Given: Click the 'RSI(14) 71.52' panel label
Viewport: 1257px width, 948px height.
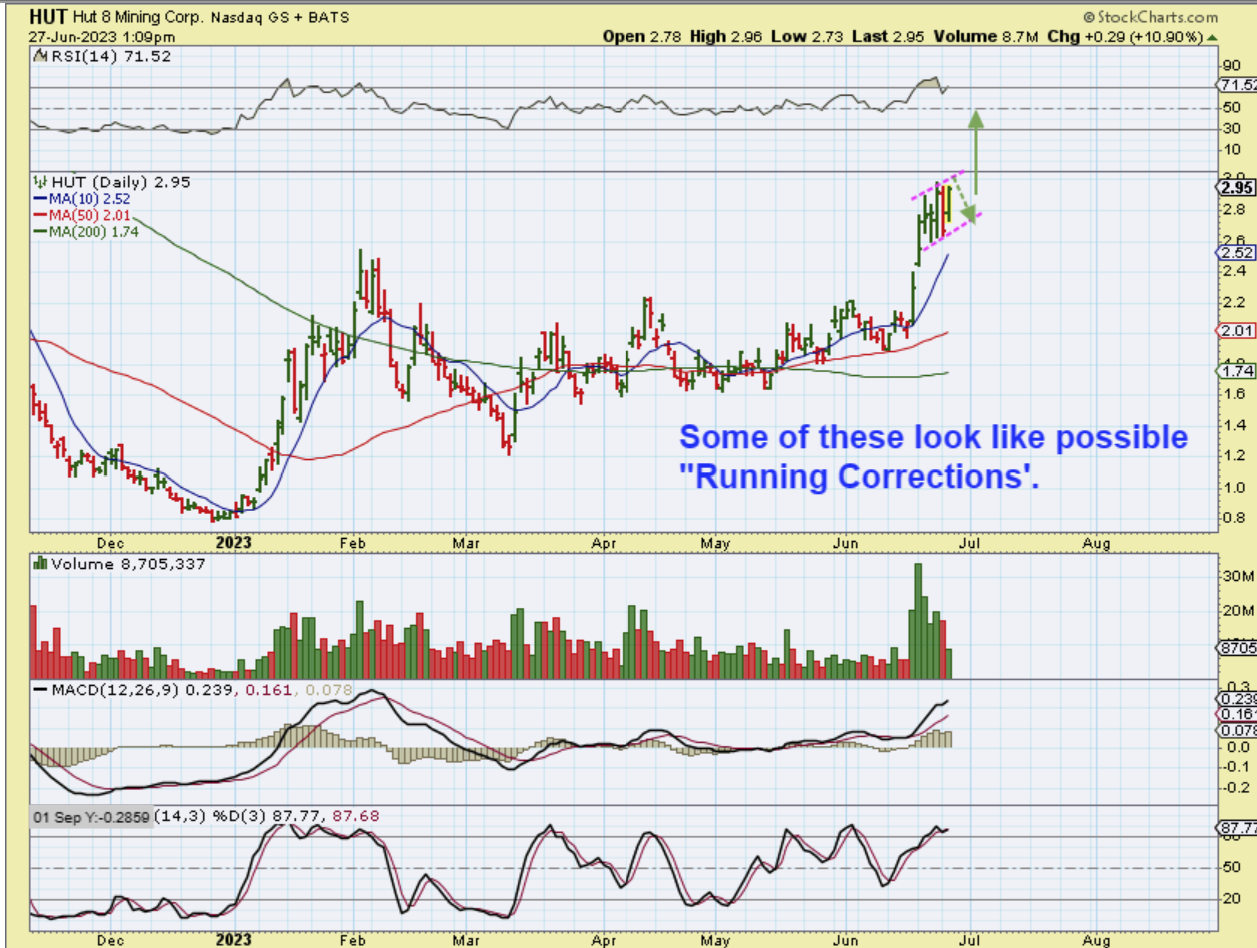Looking at the screenshot, I should [x=112, y=56].
